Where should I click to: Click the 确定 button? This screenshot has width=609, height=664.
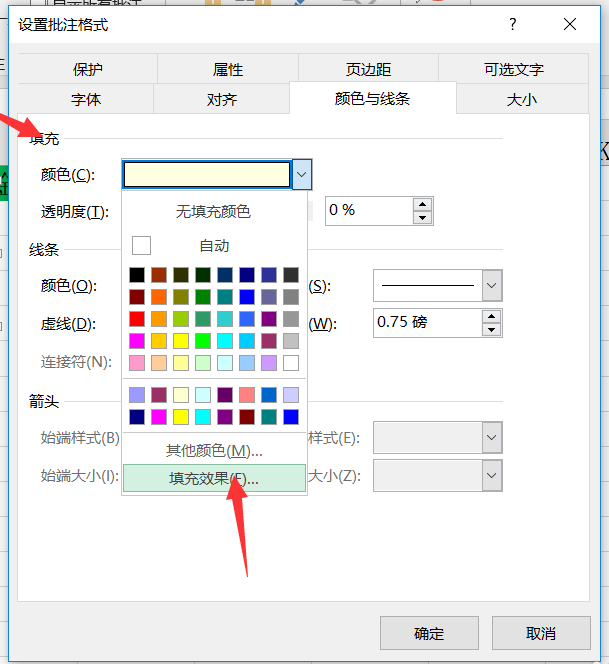[429, 633]
